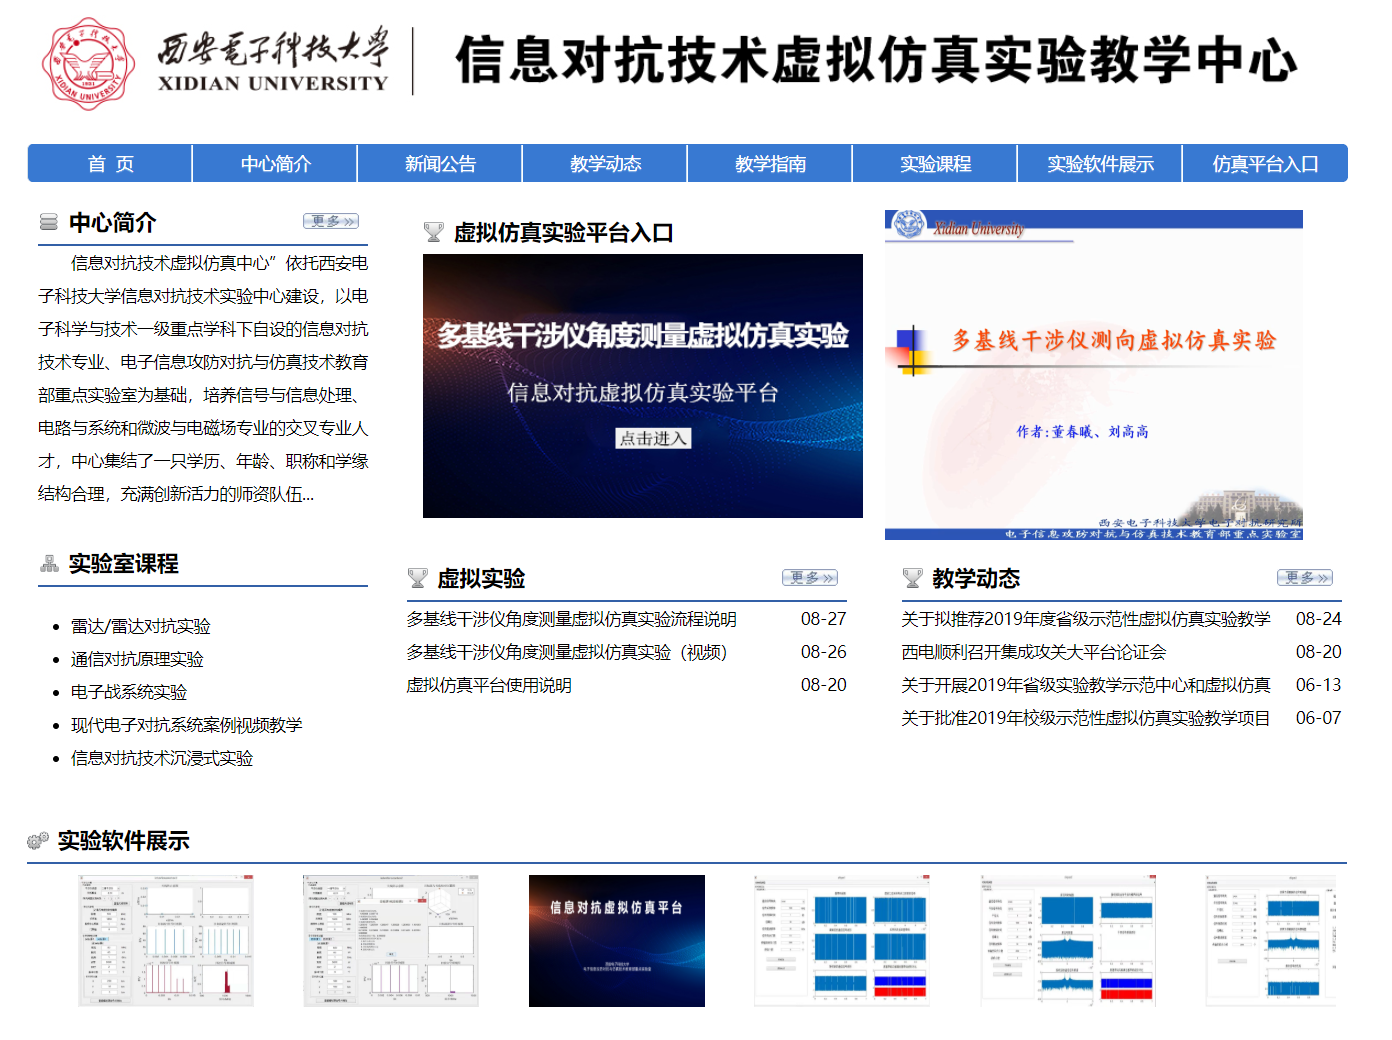Click the list icon beside 中心简介 heading
The height and width of the screenshot is (1040, 1392).
click(x=48, y=222)
